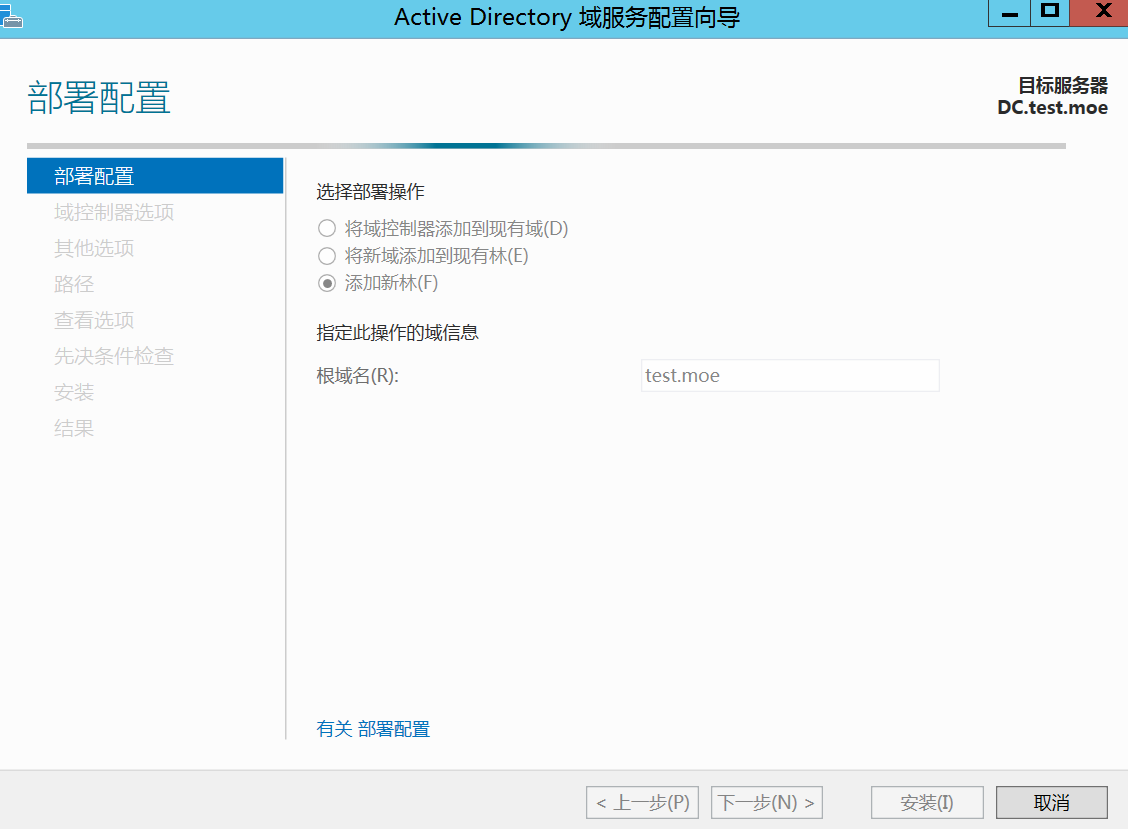Select 将域控制器添加到现有域(D) radio option
This screenshot has width=1128, height=829.
pos(327,229)
